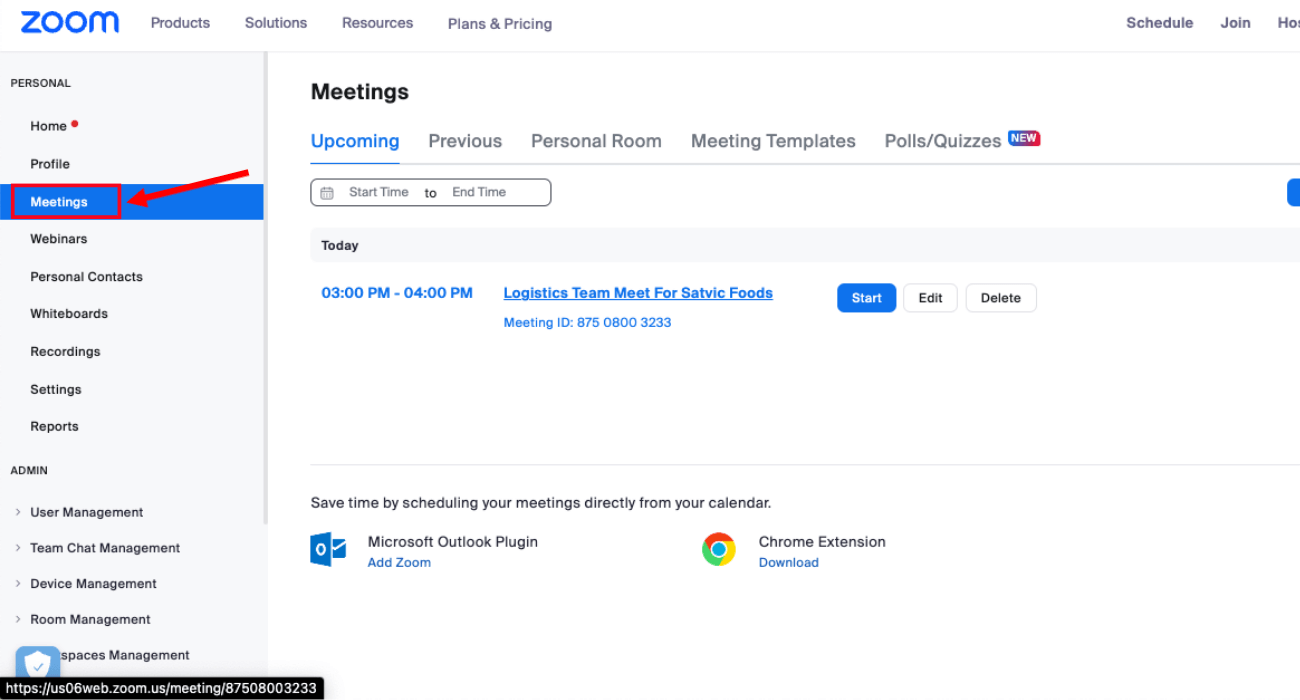Screen dimensions: 1300x700
Task: Download the Chrome Extension
Action: (788, 562)
